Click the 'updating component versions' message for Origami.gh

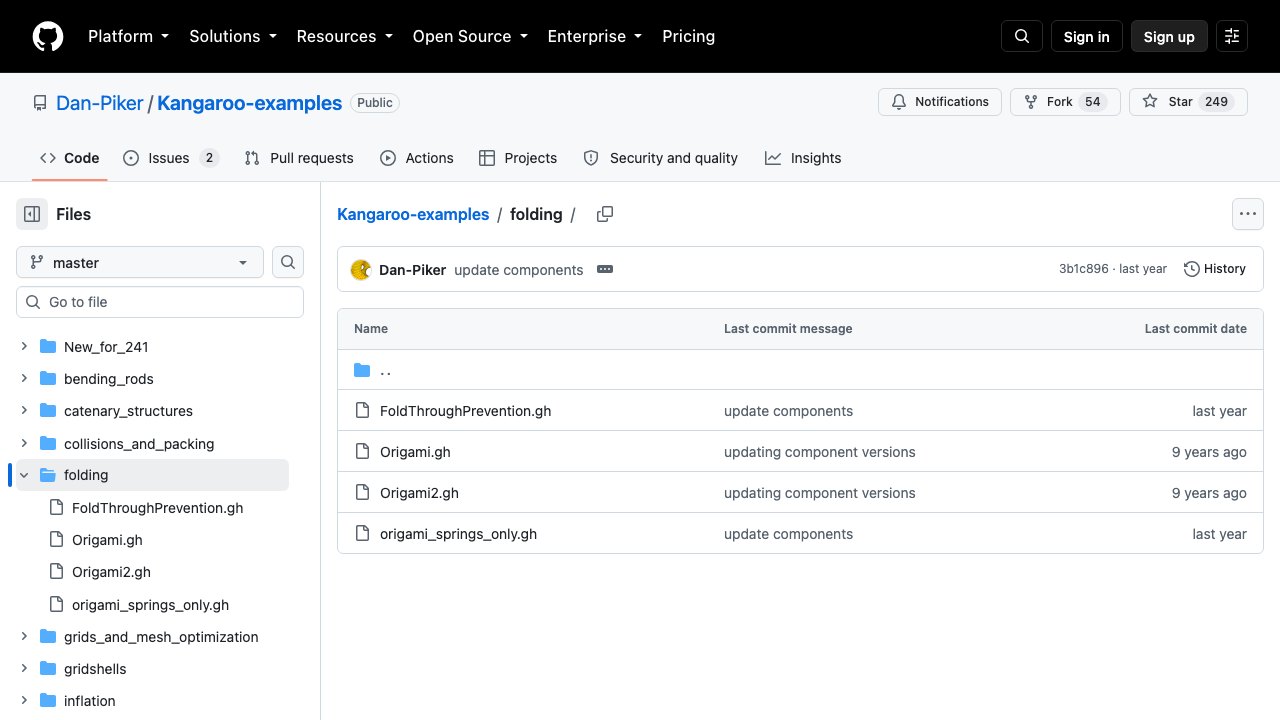pyautogui.click(x=820, y=452)
